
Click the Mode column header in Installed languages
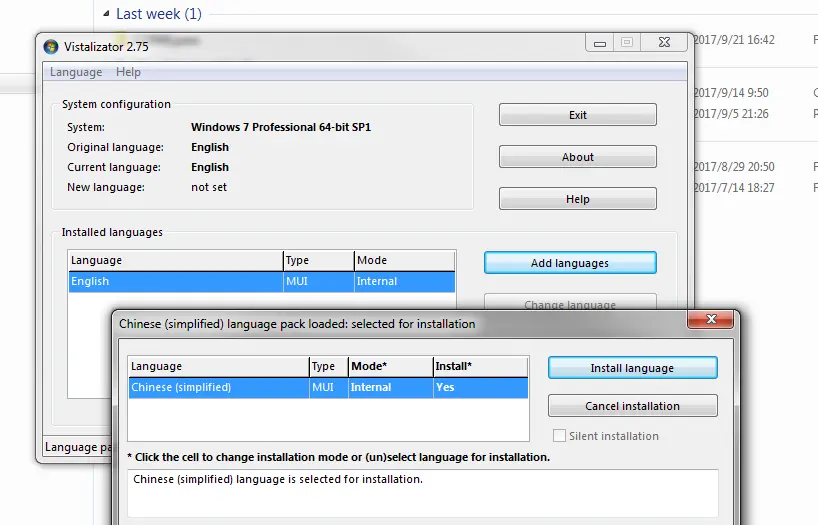(x=405, y=260)
